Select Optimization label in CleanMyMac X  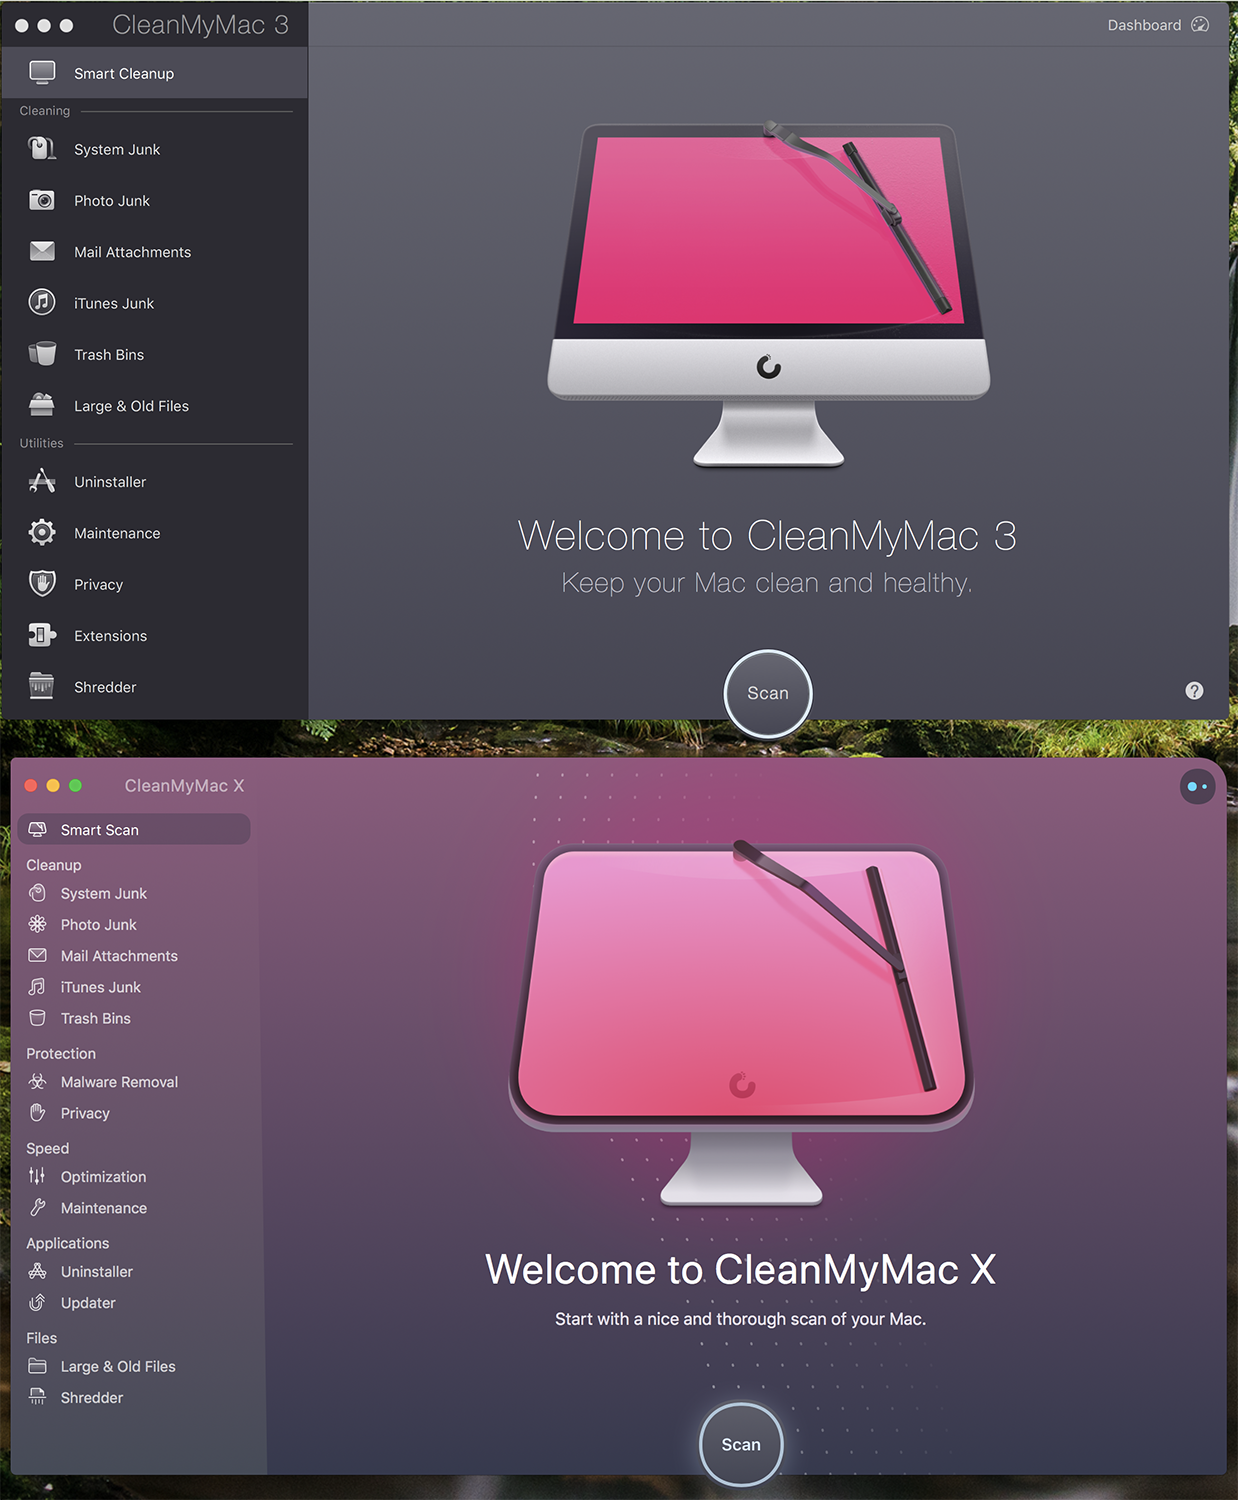[103, 1177]
